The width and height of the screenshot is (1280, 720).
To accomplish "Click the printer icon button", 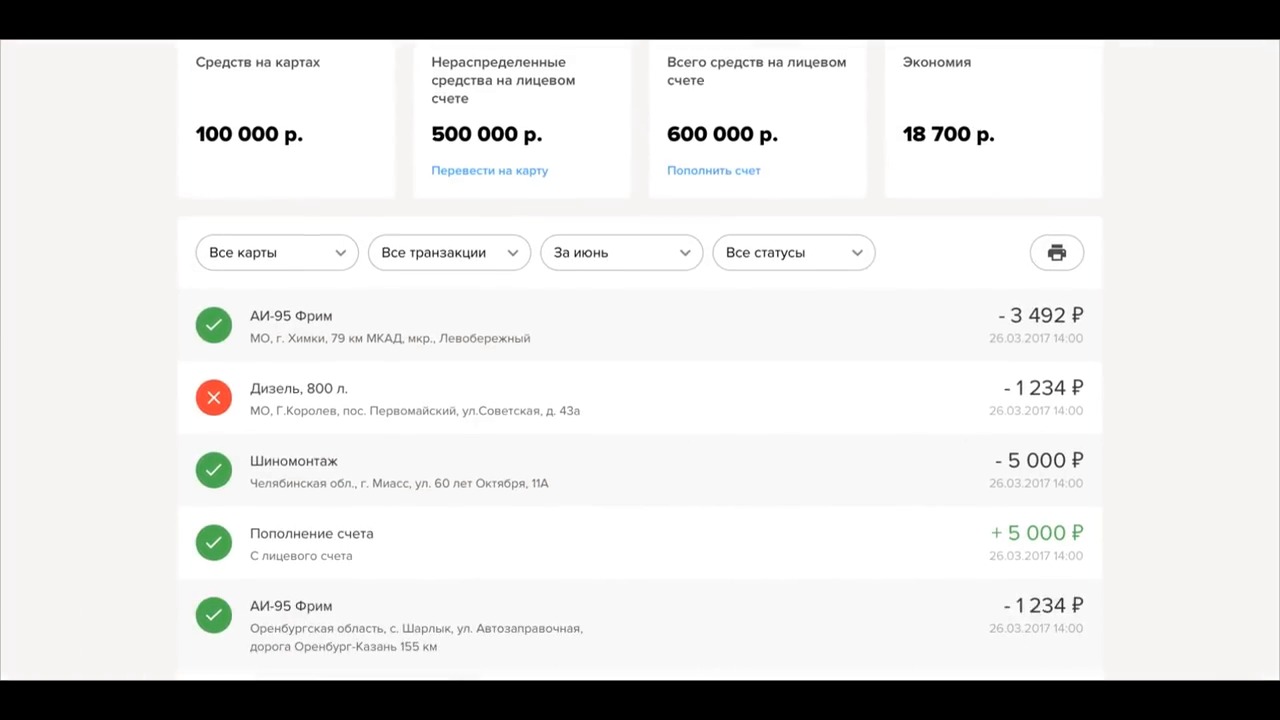I will tap(1056, 253).
